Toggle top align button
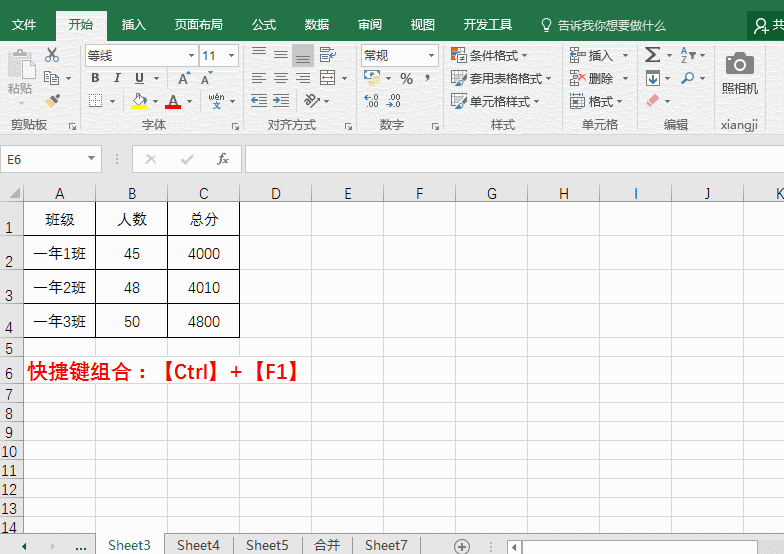 pyautogui.click(x=258, y=54)
